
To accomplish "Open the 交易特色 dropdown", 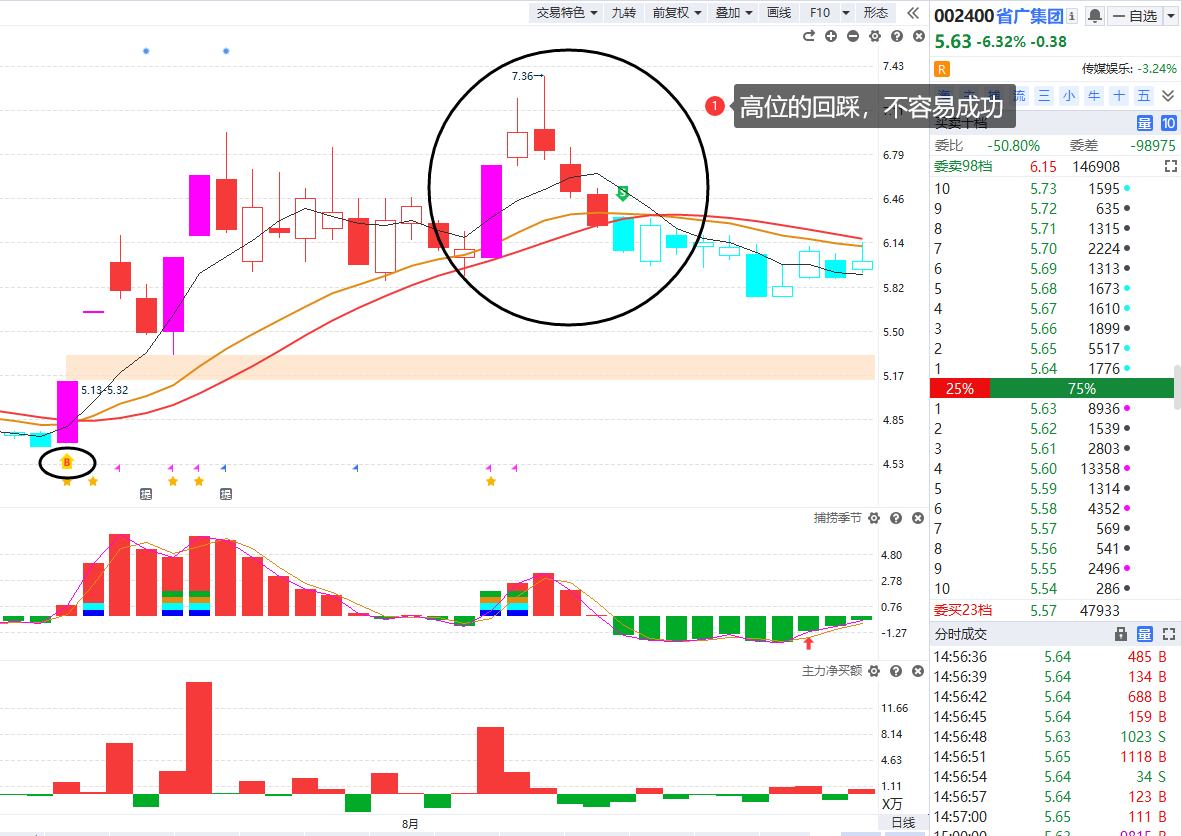I will coord(567,13).
